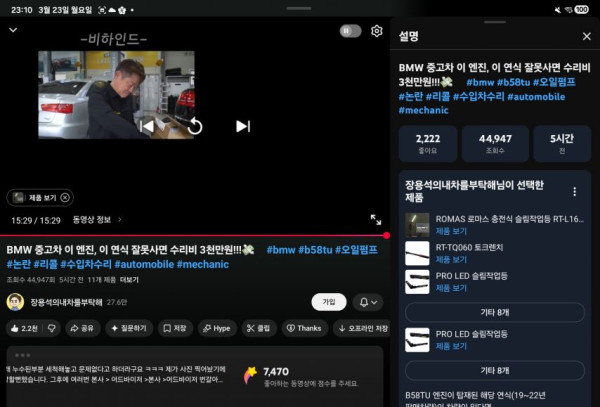
Task: Join the channel with the 가입 button
Action: (329, 302)
